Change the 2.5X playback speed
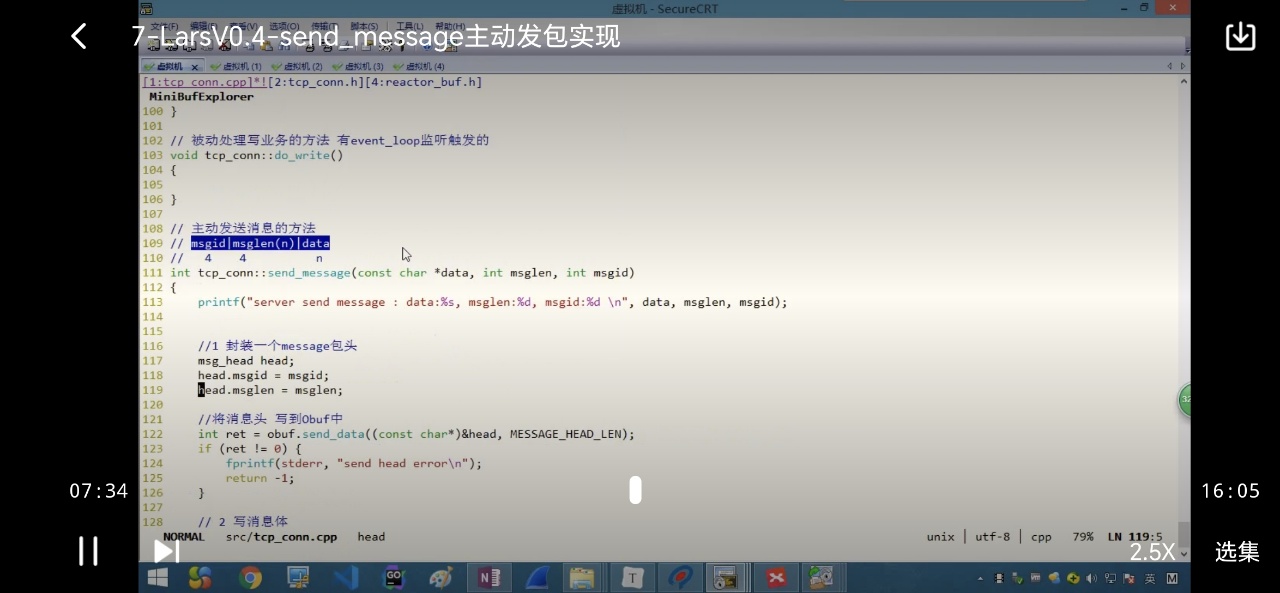1280x593 pixels. [x=1152, y=552]
